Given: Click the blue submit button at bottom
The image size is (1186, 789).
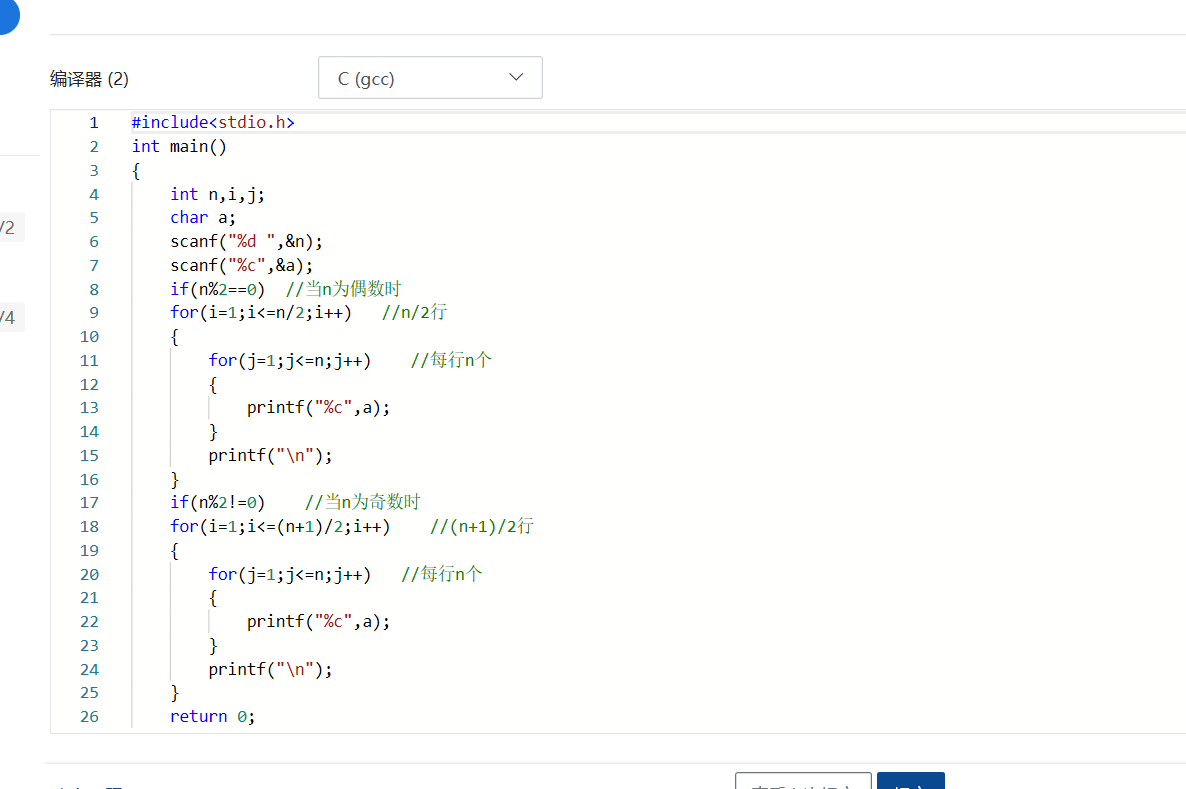Looking at the screenshot, I should click(911, 781).
